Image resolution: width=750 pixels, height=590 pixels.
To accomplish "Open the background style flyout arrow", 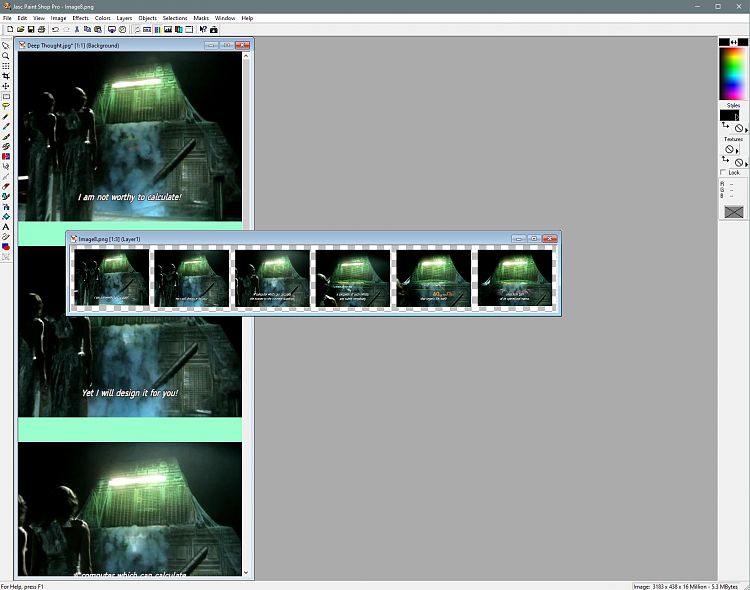I will click(746, 130).
